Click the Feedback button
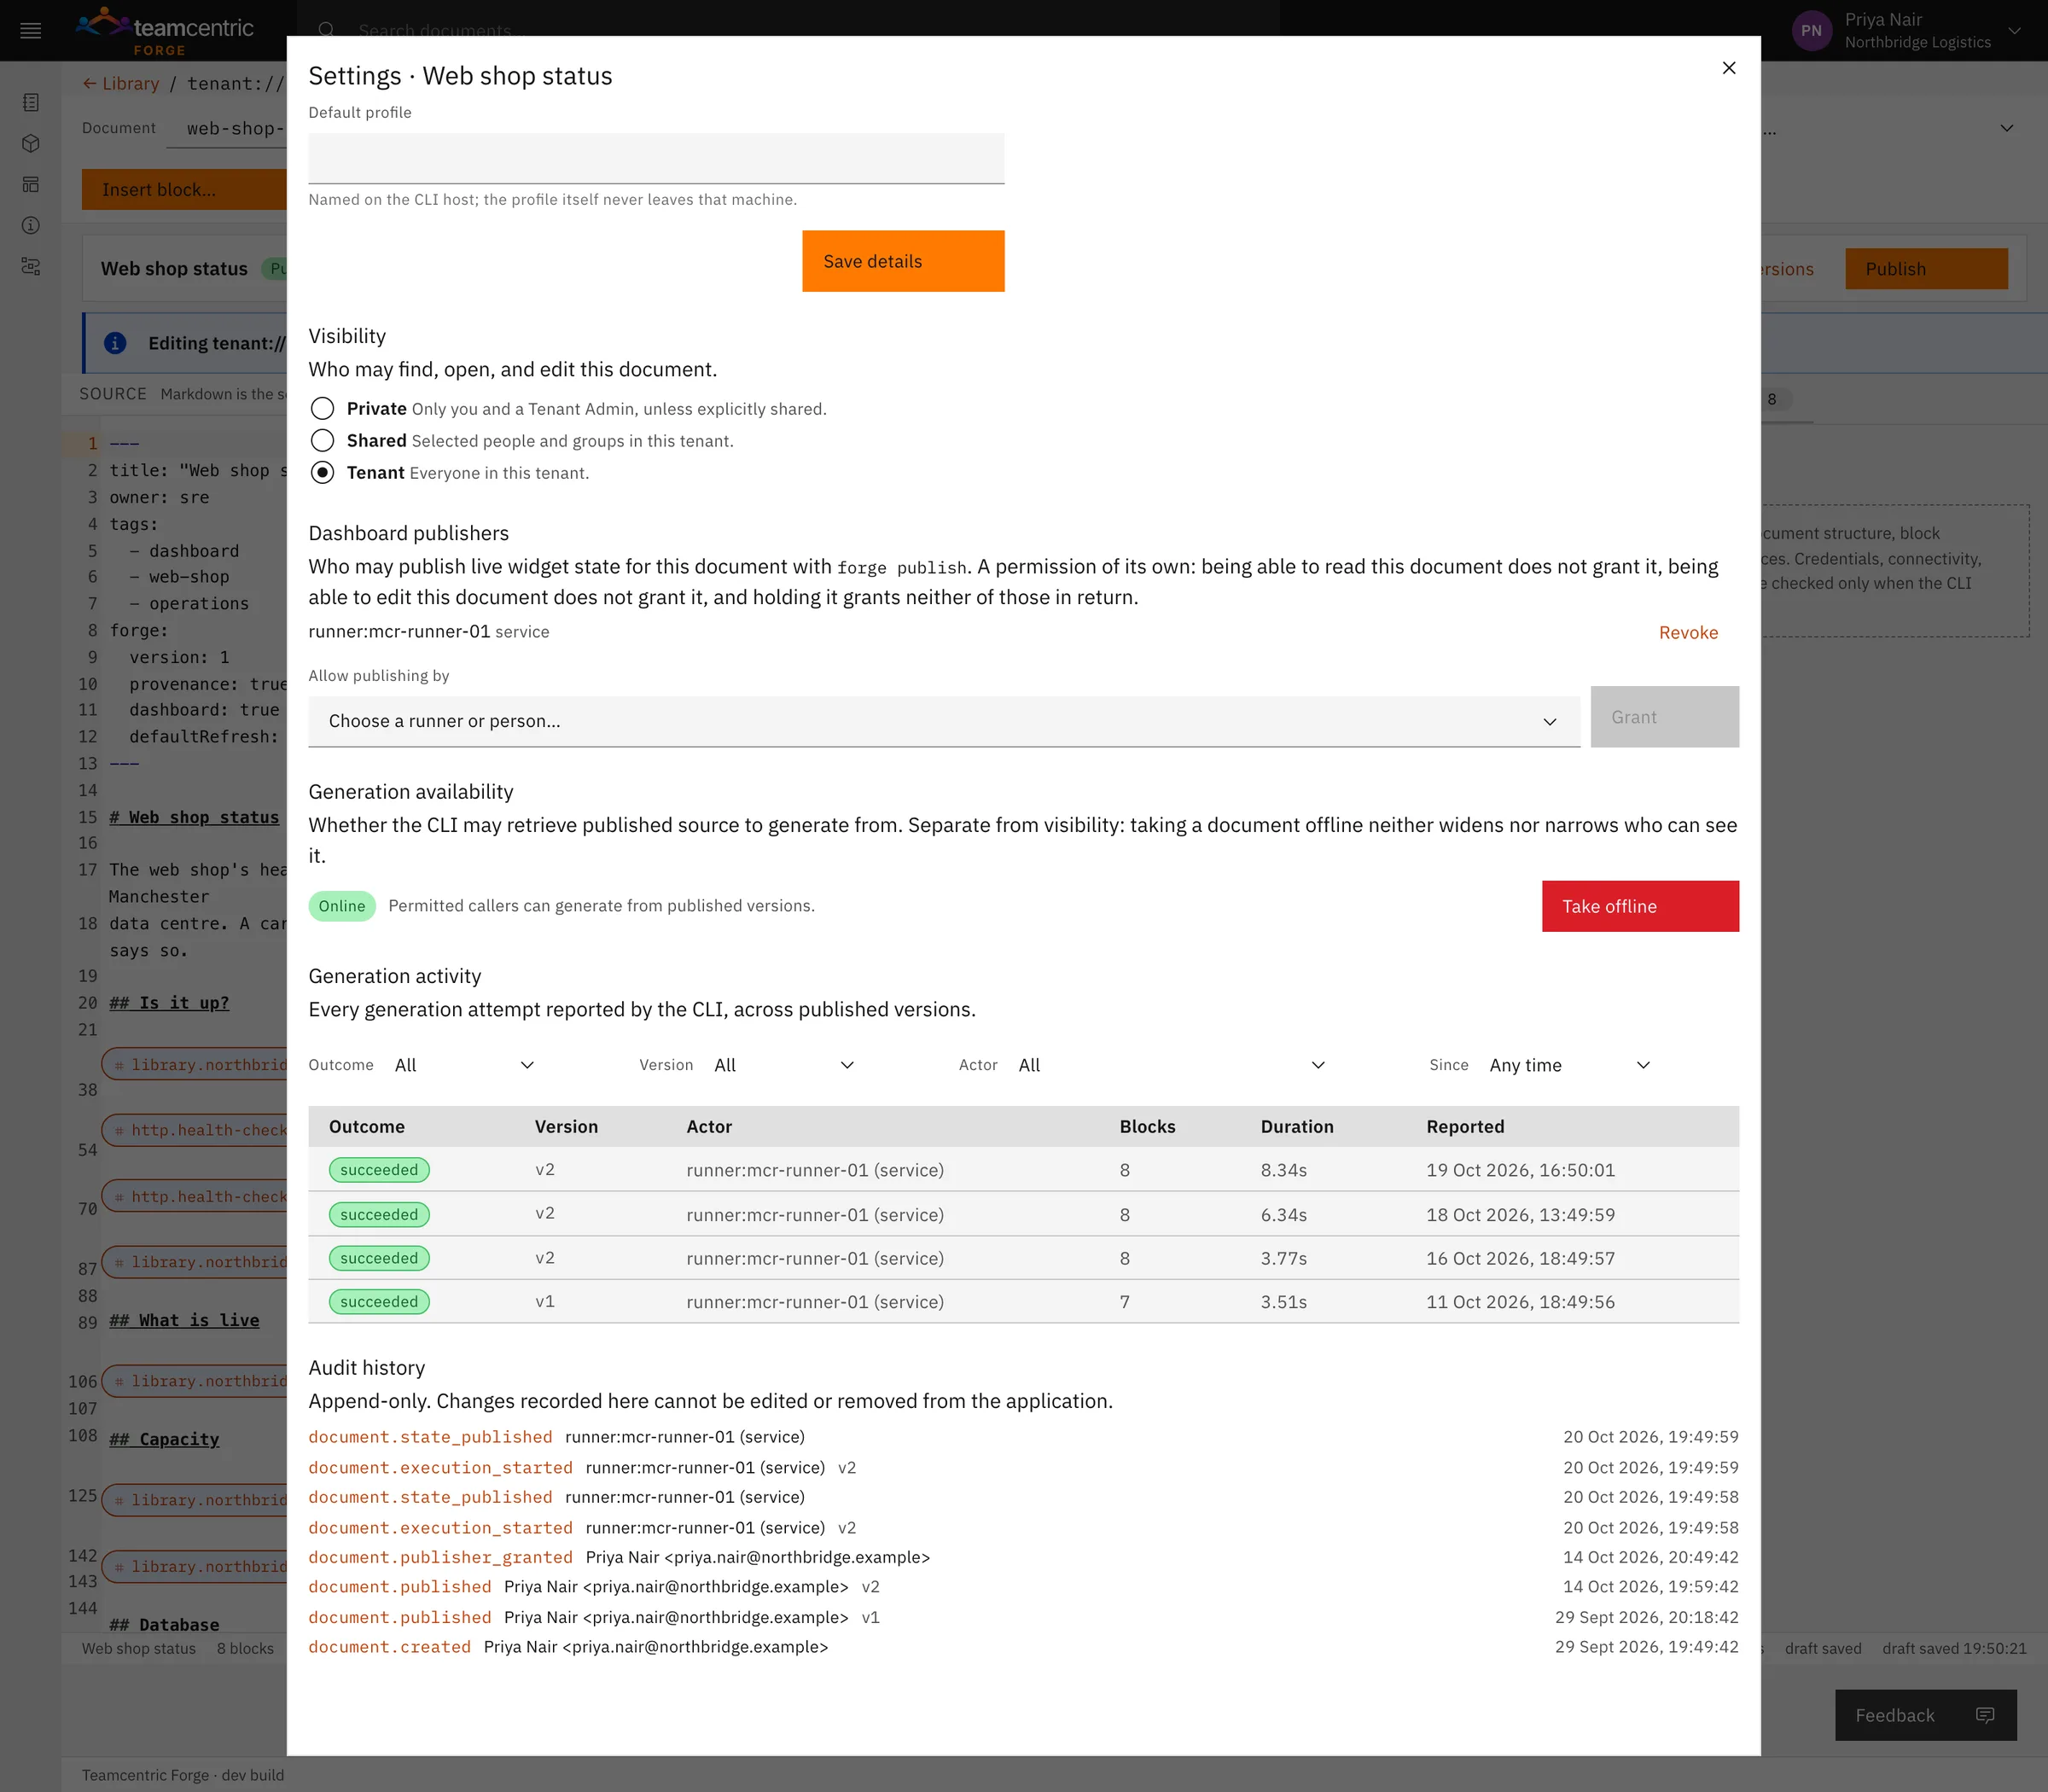 tap(1925, 1715)
